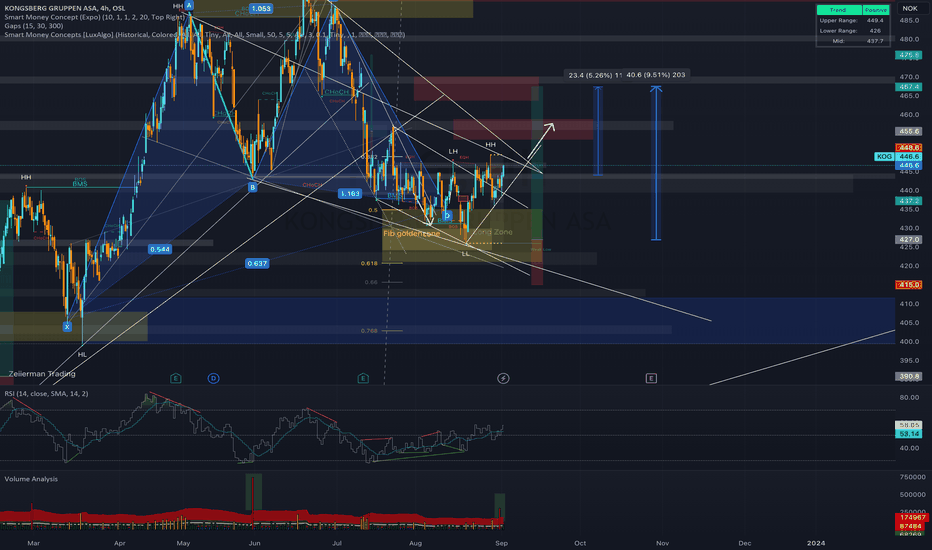Select the 0.544 harmonic ratio label
932x550 pixels.
click(160, 249)
